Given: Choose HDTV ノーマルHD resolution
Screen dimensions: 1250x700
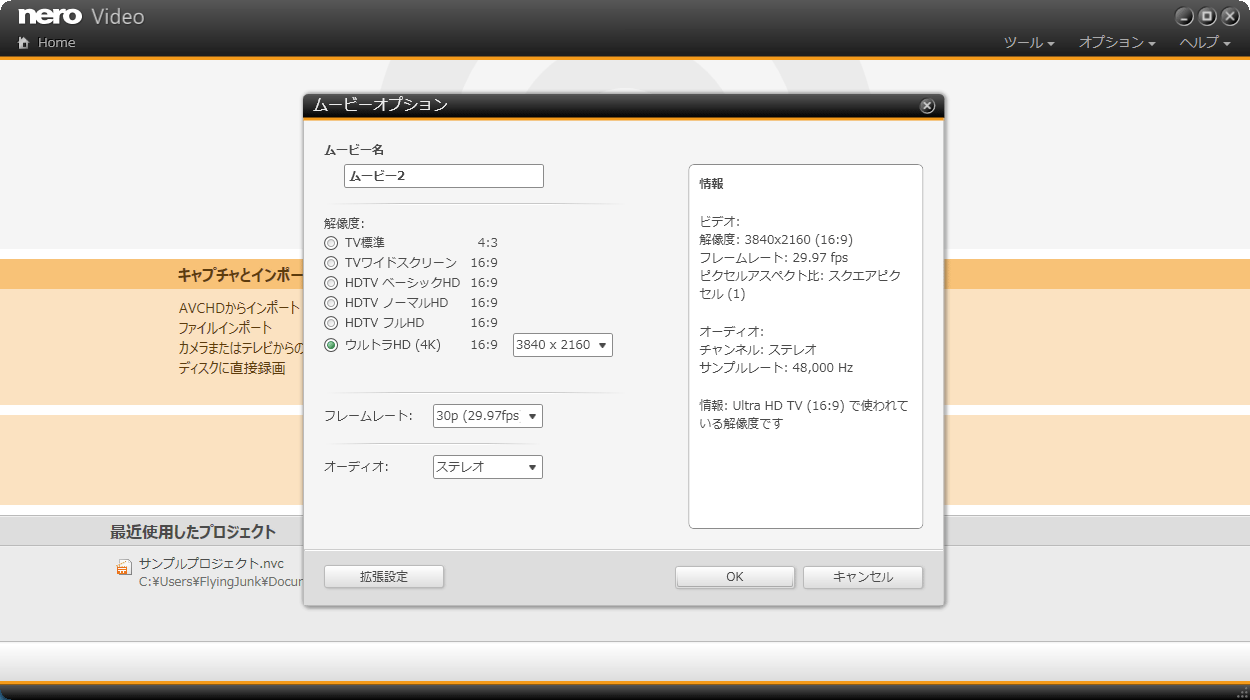Looking at the screenshot, I should tap(331, 303).
